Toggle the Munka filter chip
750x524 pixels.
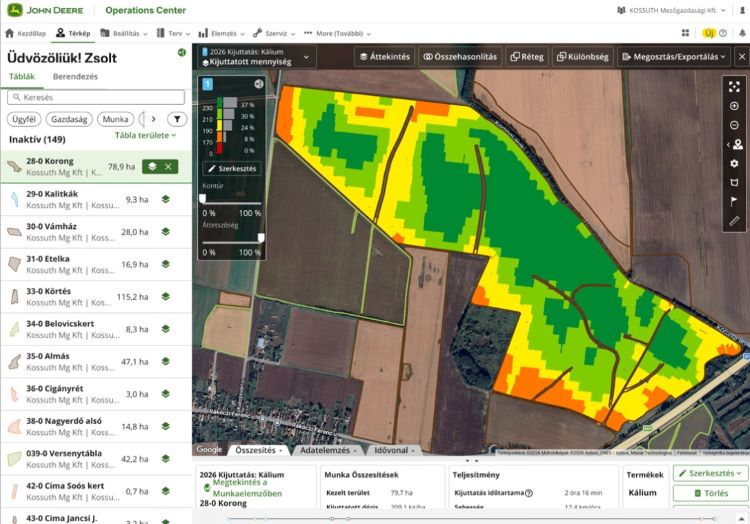(116, 119)
